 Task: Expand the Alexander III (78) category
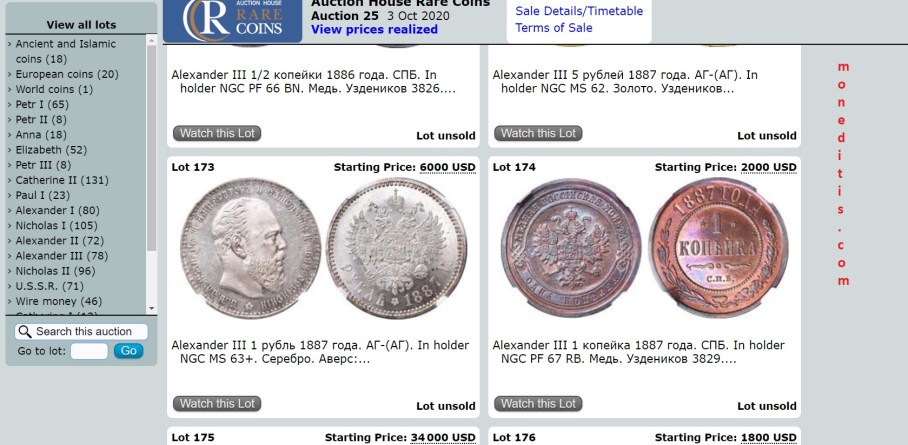[x=61, y=256]
